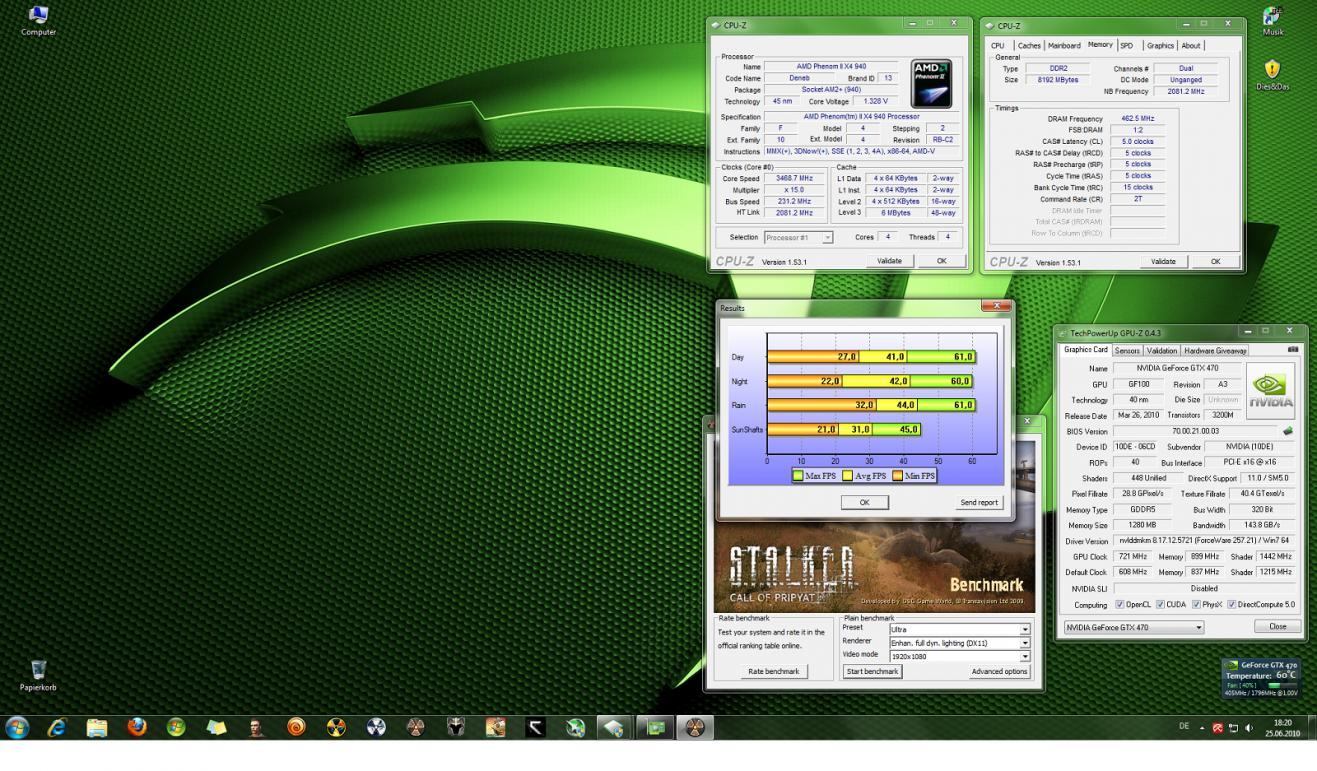The height and width of the screenshot is (771, 1317).
Task: Open the Papierkorb recycle bin icon
Action: [x=38, y=675]
